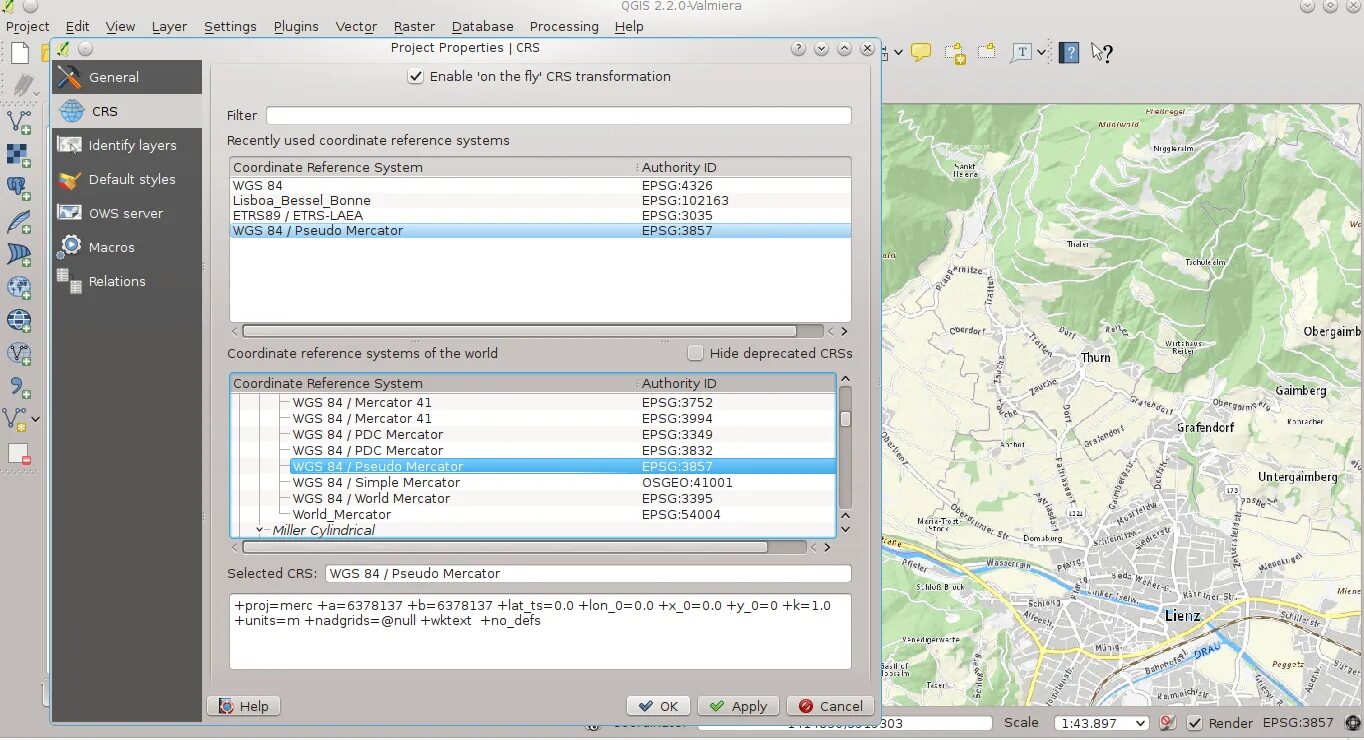Image resolution: width=1364 pixels, height=740 pixels.
Task: Click the dialog's Help button
Action: click(x=243, y=705)
